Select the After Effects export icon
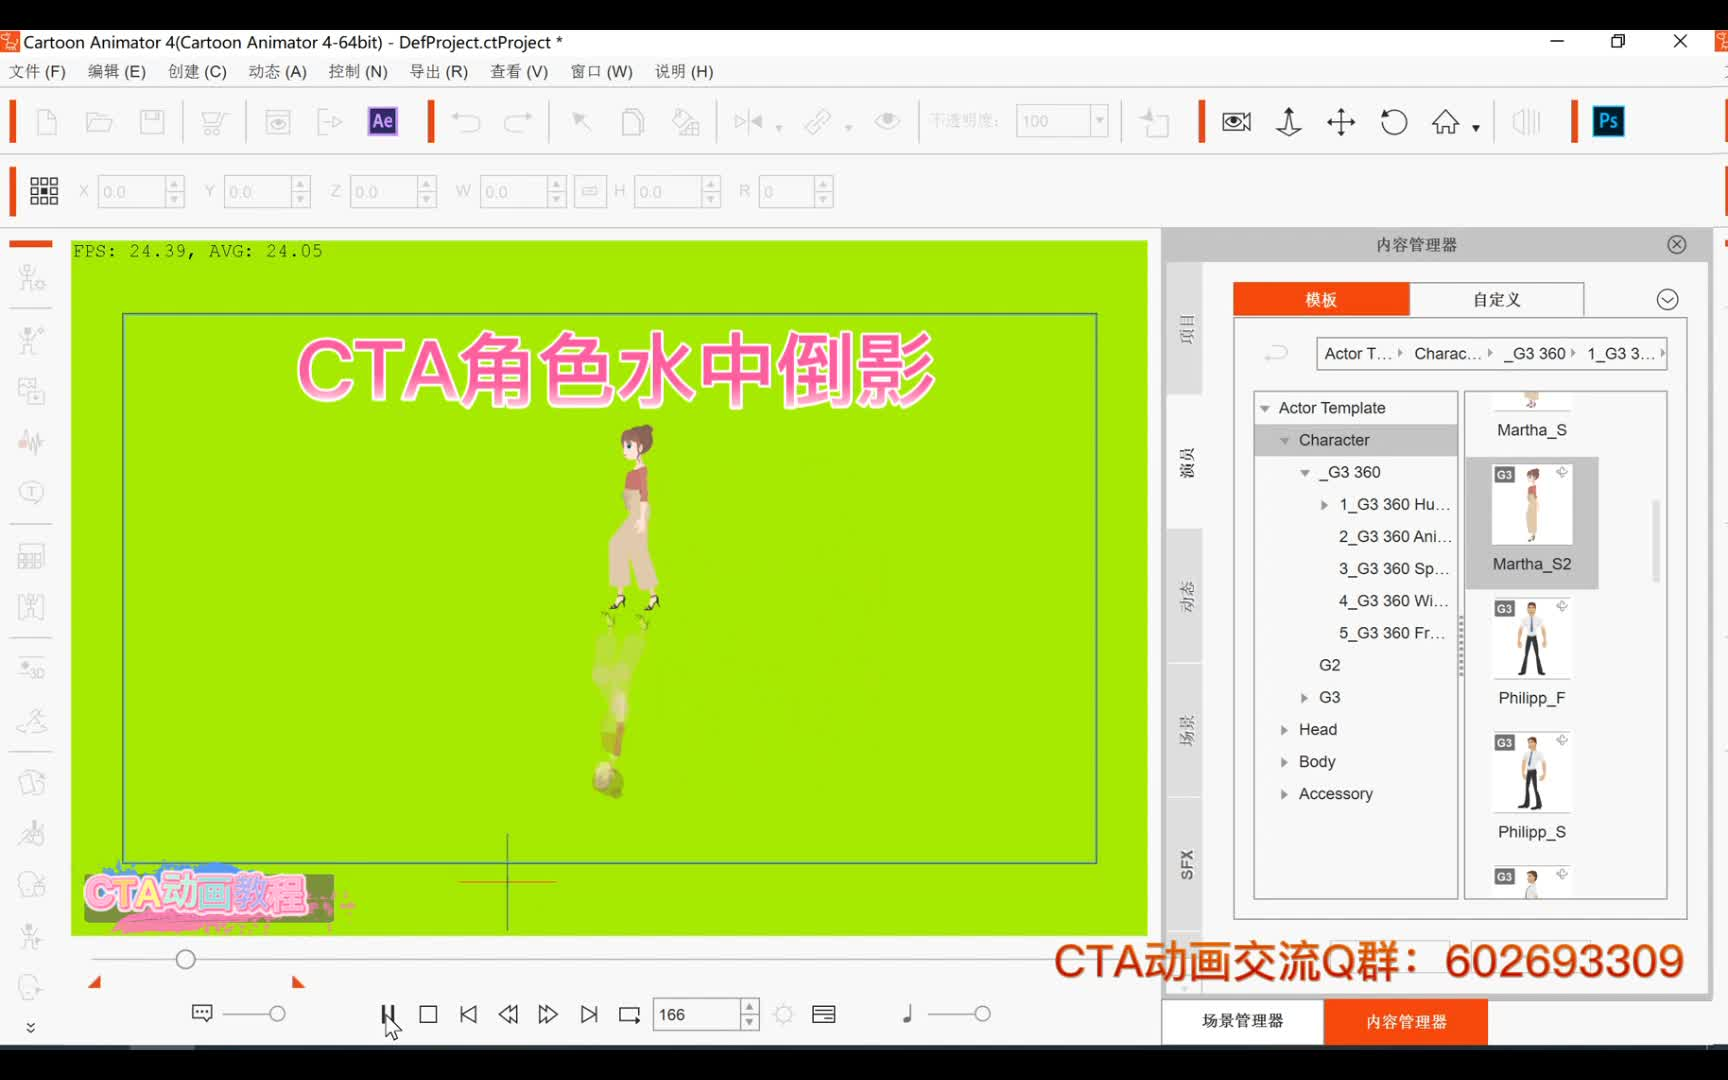Screen dimensions: 1728x1080 381,121
